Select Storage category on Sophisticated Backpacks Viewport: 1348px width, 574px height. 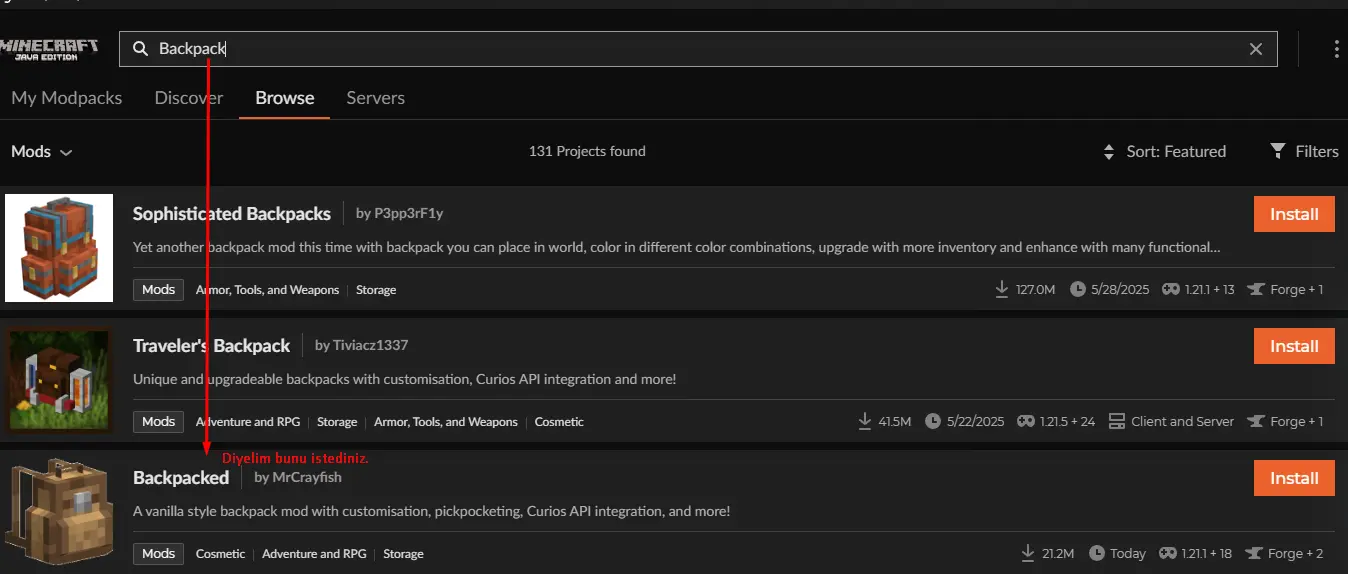click(376, 290)
